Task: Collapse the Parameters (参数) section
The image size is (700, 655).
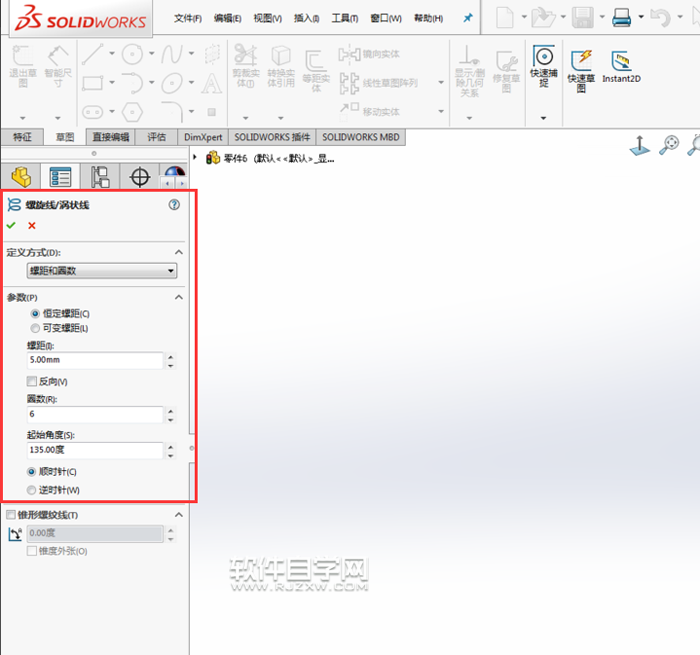Action: click(x=179, y=297)
